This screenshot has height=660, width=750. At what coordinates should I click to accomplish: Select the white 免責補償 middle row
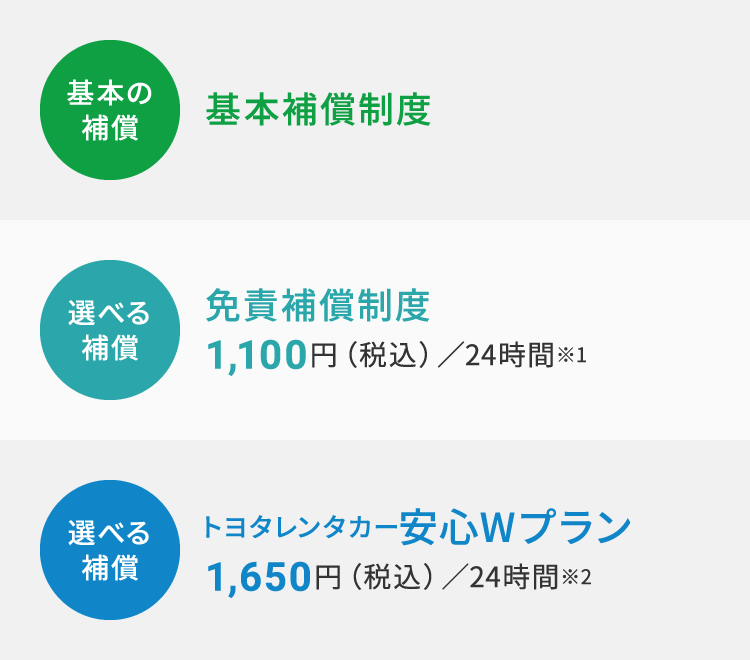tap(375, 330)
